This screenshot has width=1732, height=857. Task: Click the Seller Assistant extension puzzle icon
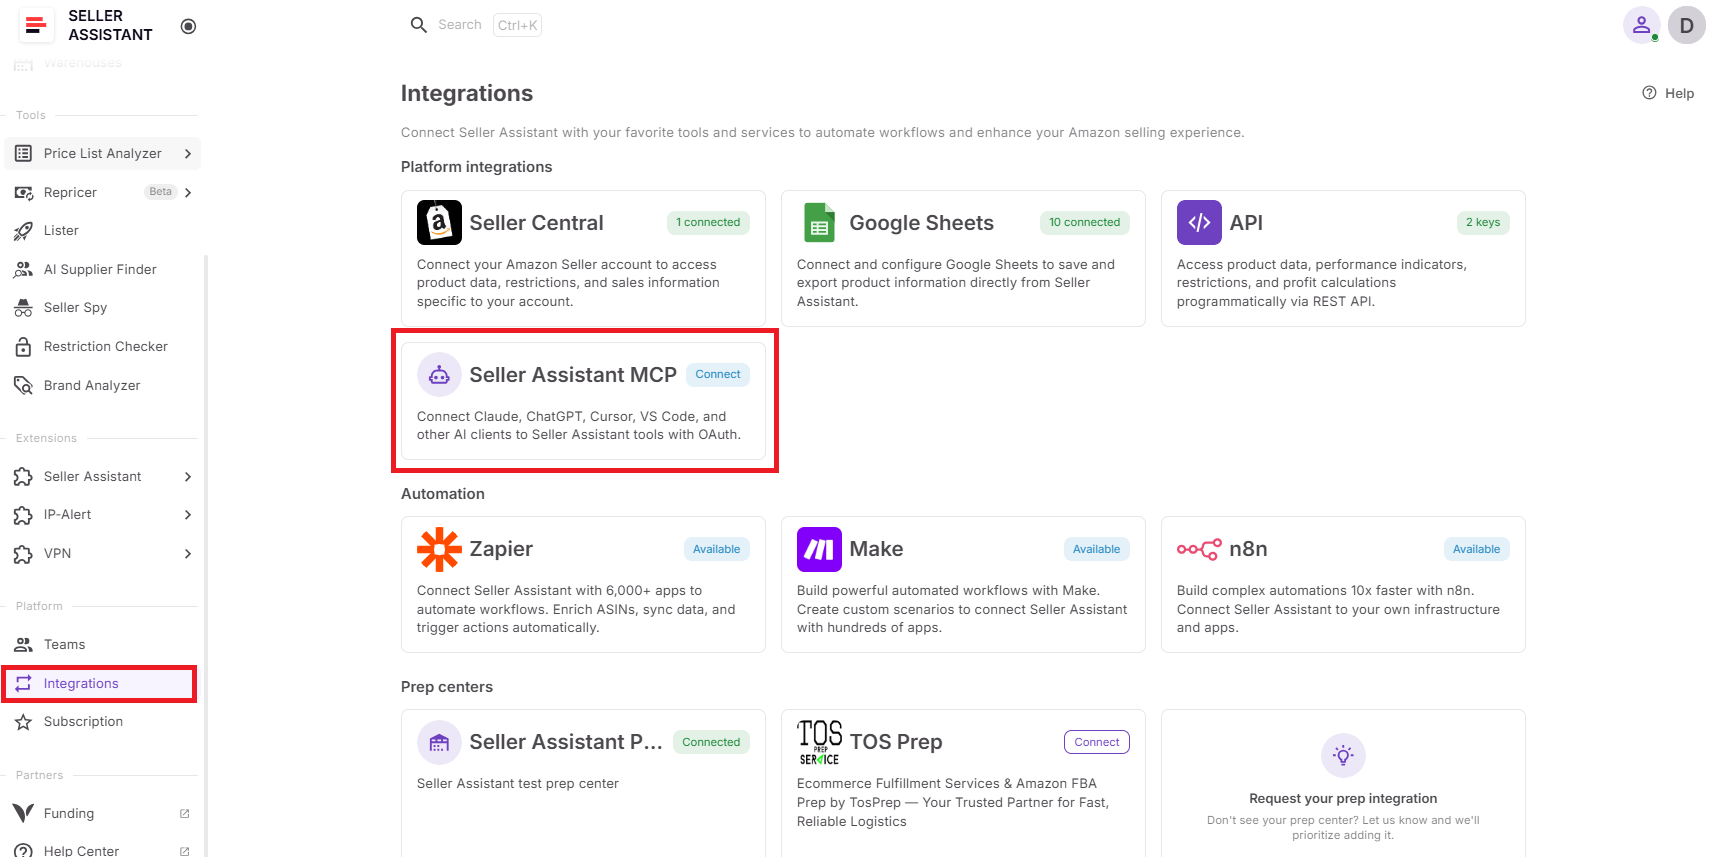click(x=23, y=477)
